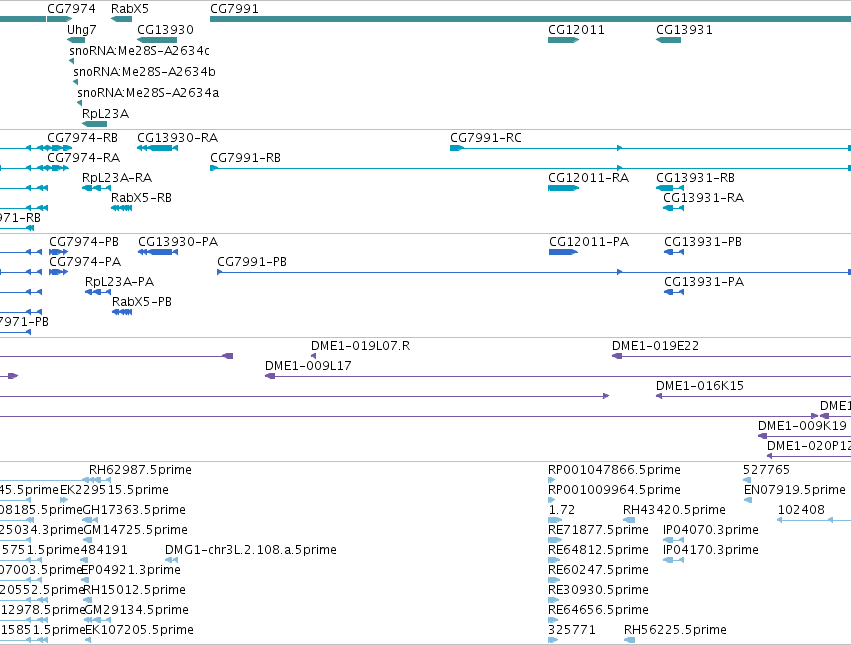Select the CG7991 gene bar
Viewport: 851px width, 645px height.
click(530, 19)
